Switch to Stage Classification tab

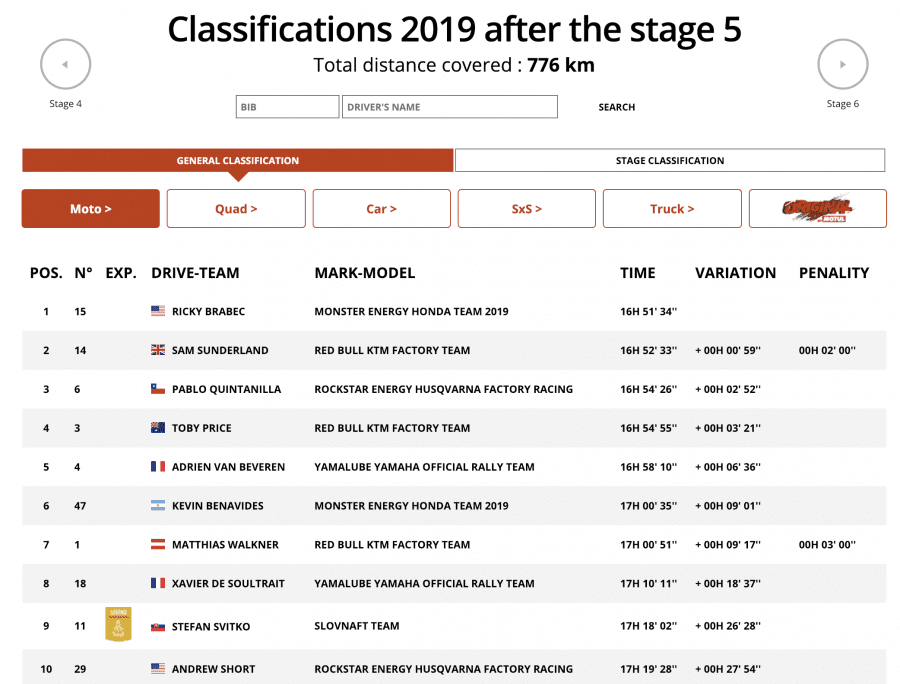669,160
